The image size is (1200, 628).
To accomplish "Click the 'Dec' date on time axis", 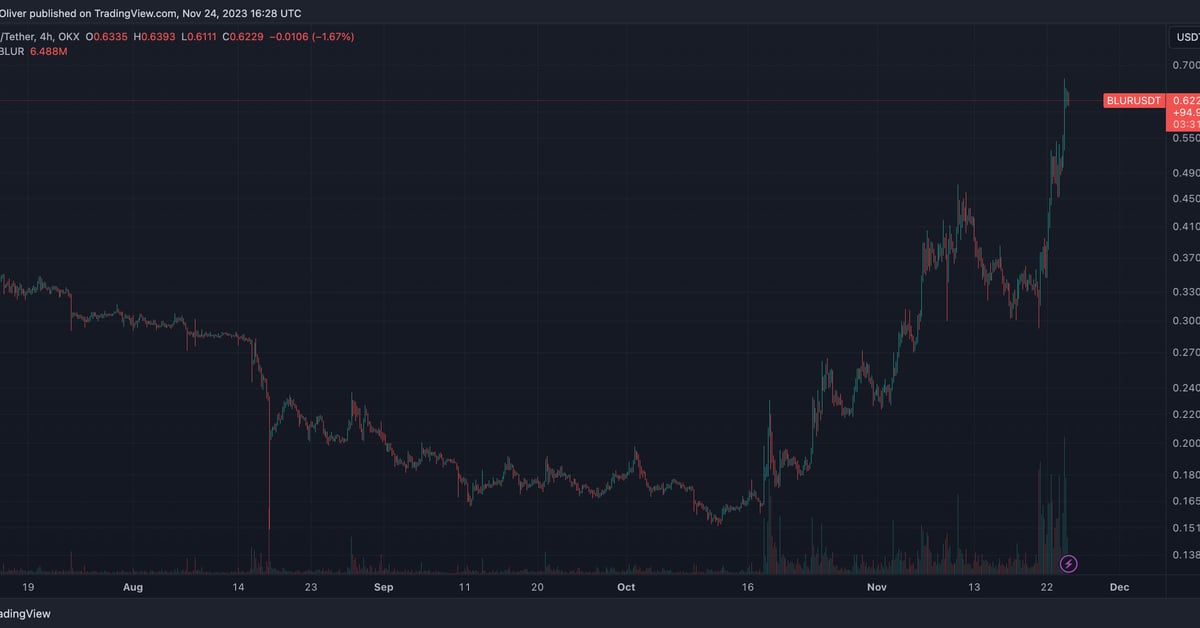I will (x=1119, y=588).
